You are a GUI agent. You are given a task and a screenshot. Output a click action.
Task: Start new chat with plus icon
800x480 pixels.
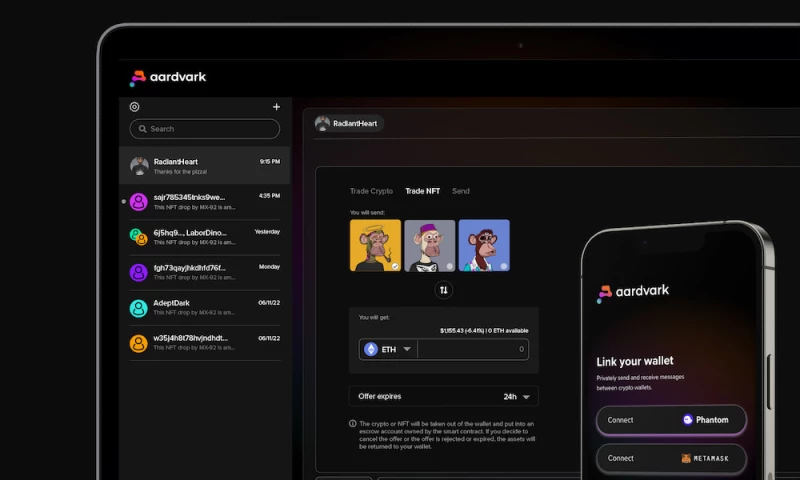[276, 107]
